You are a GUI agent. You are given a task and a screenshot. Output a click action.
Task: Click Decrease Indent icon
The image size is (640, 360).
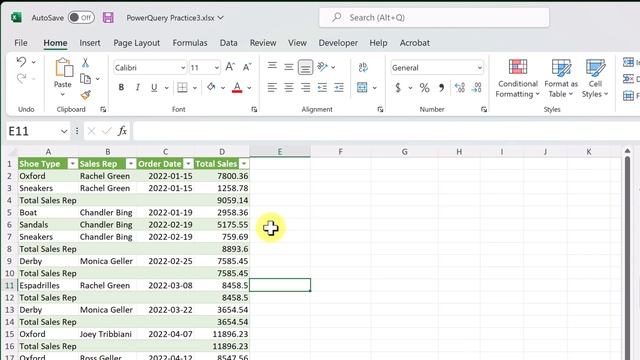tap(322, 87)
